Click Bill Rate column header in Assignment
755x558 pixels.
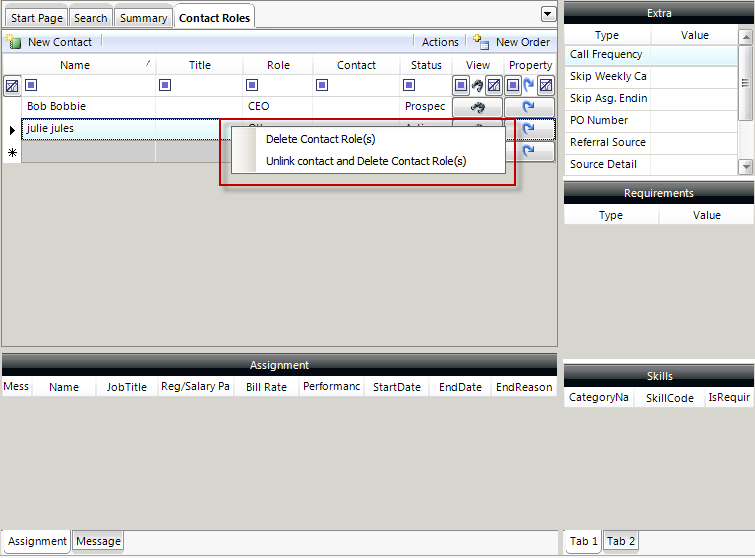point(266,387)
